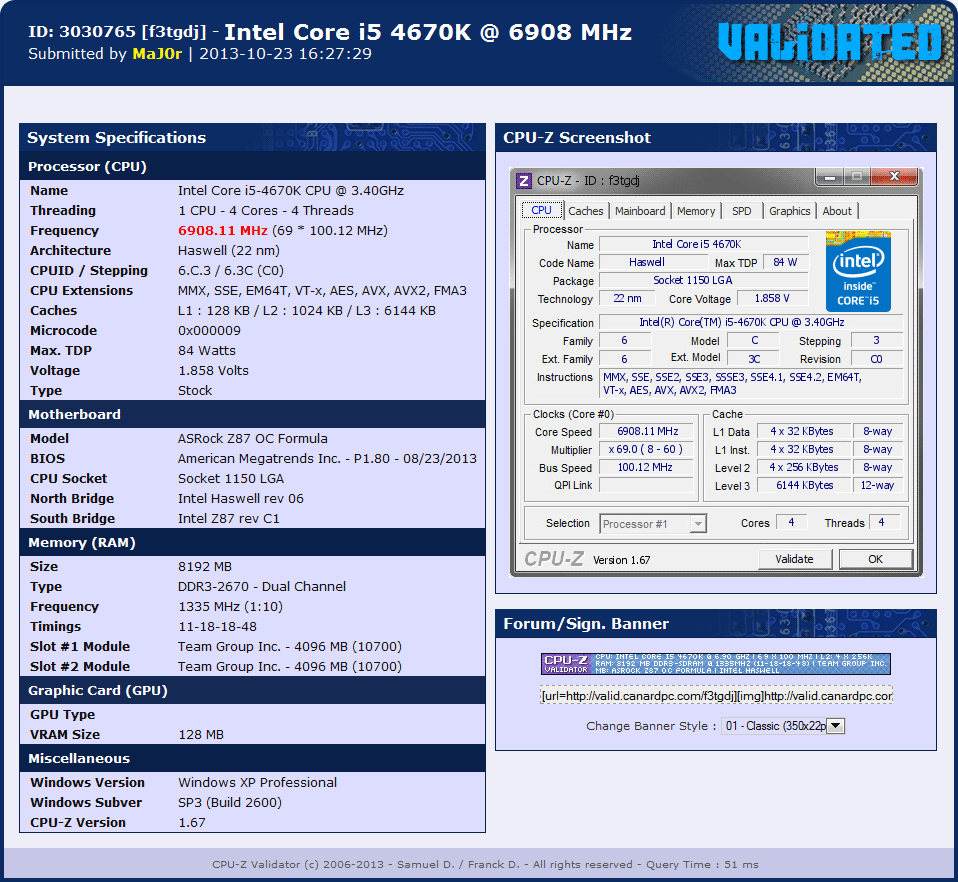Click the Technology 22 nm field
Image resolution: width=958 pixels, height=882 pixels.
click(x=627, y=298)
